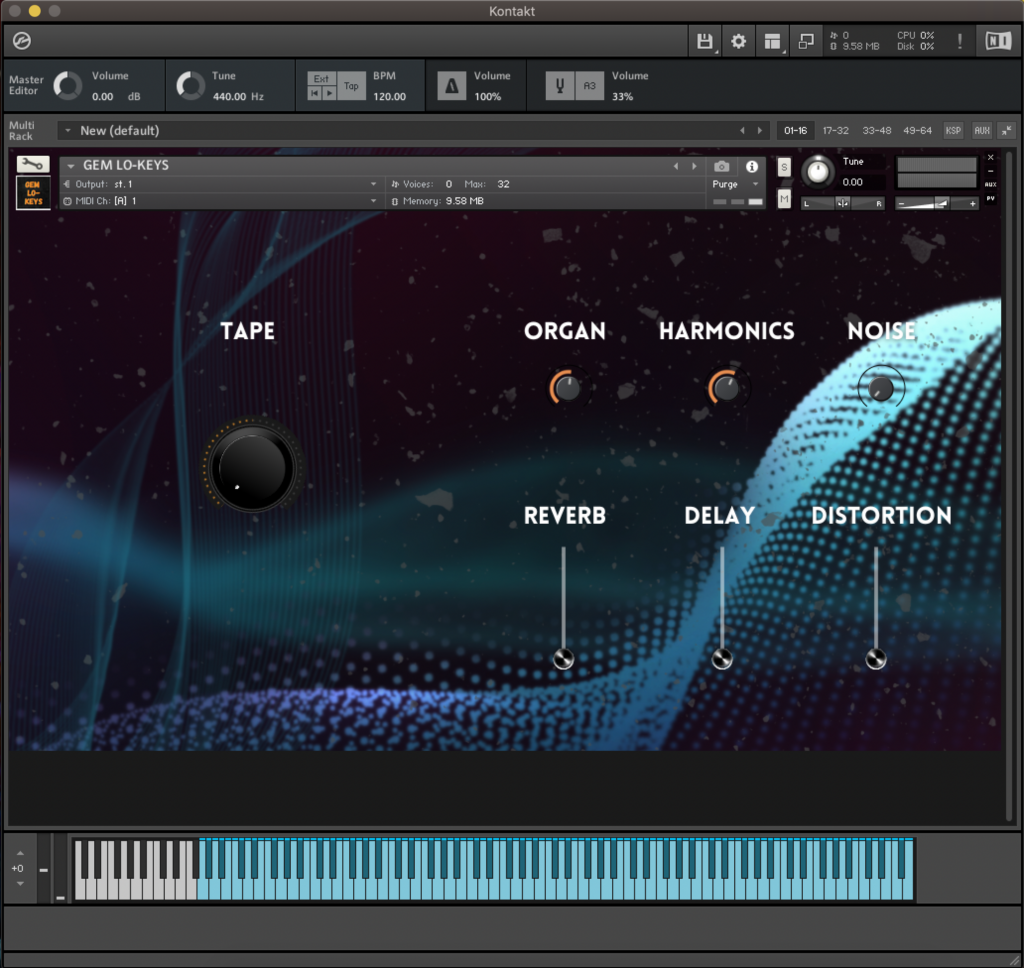The width and height of the screenshot is (1024, 968).
Task: Click the keyboard mod wheel strip
Action: click(x=60, y=869)
